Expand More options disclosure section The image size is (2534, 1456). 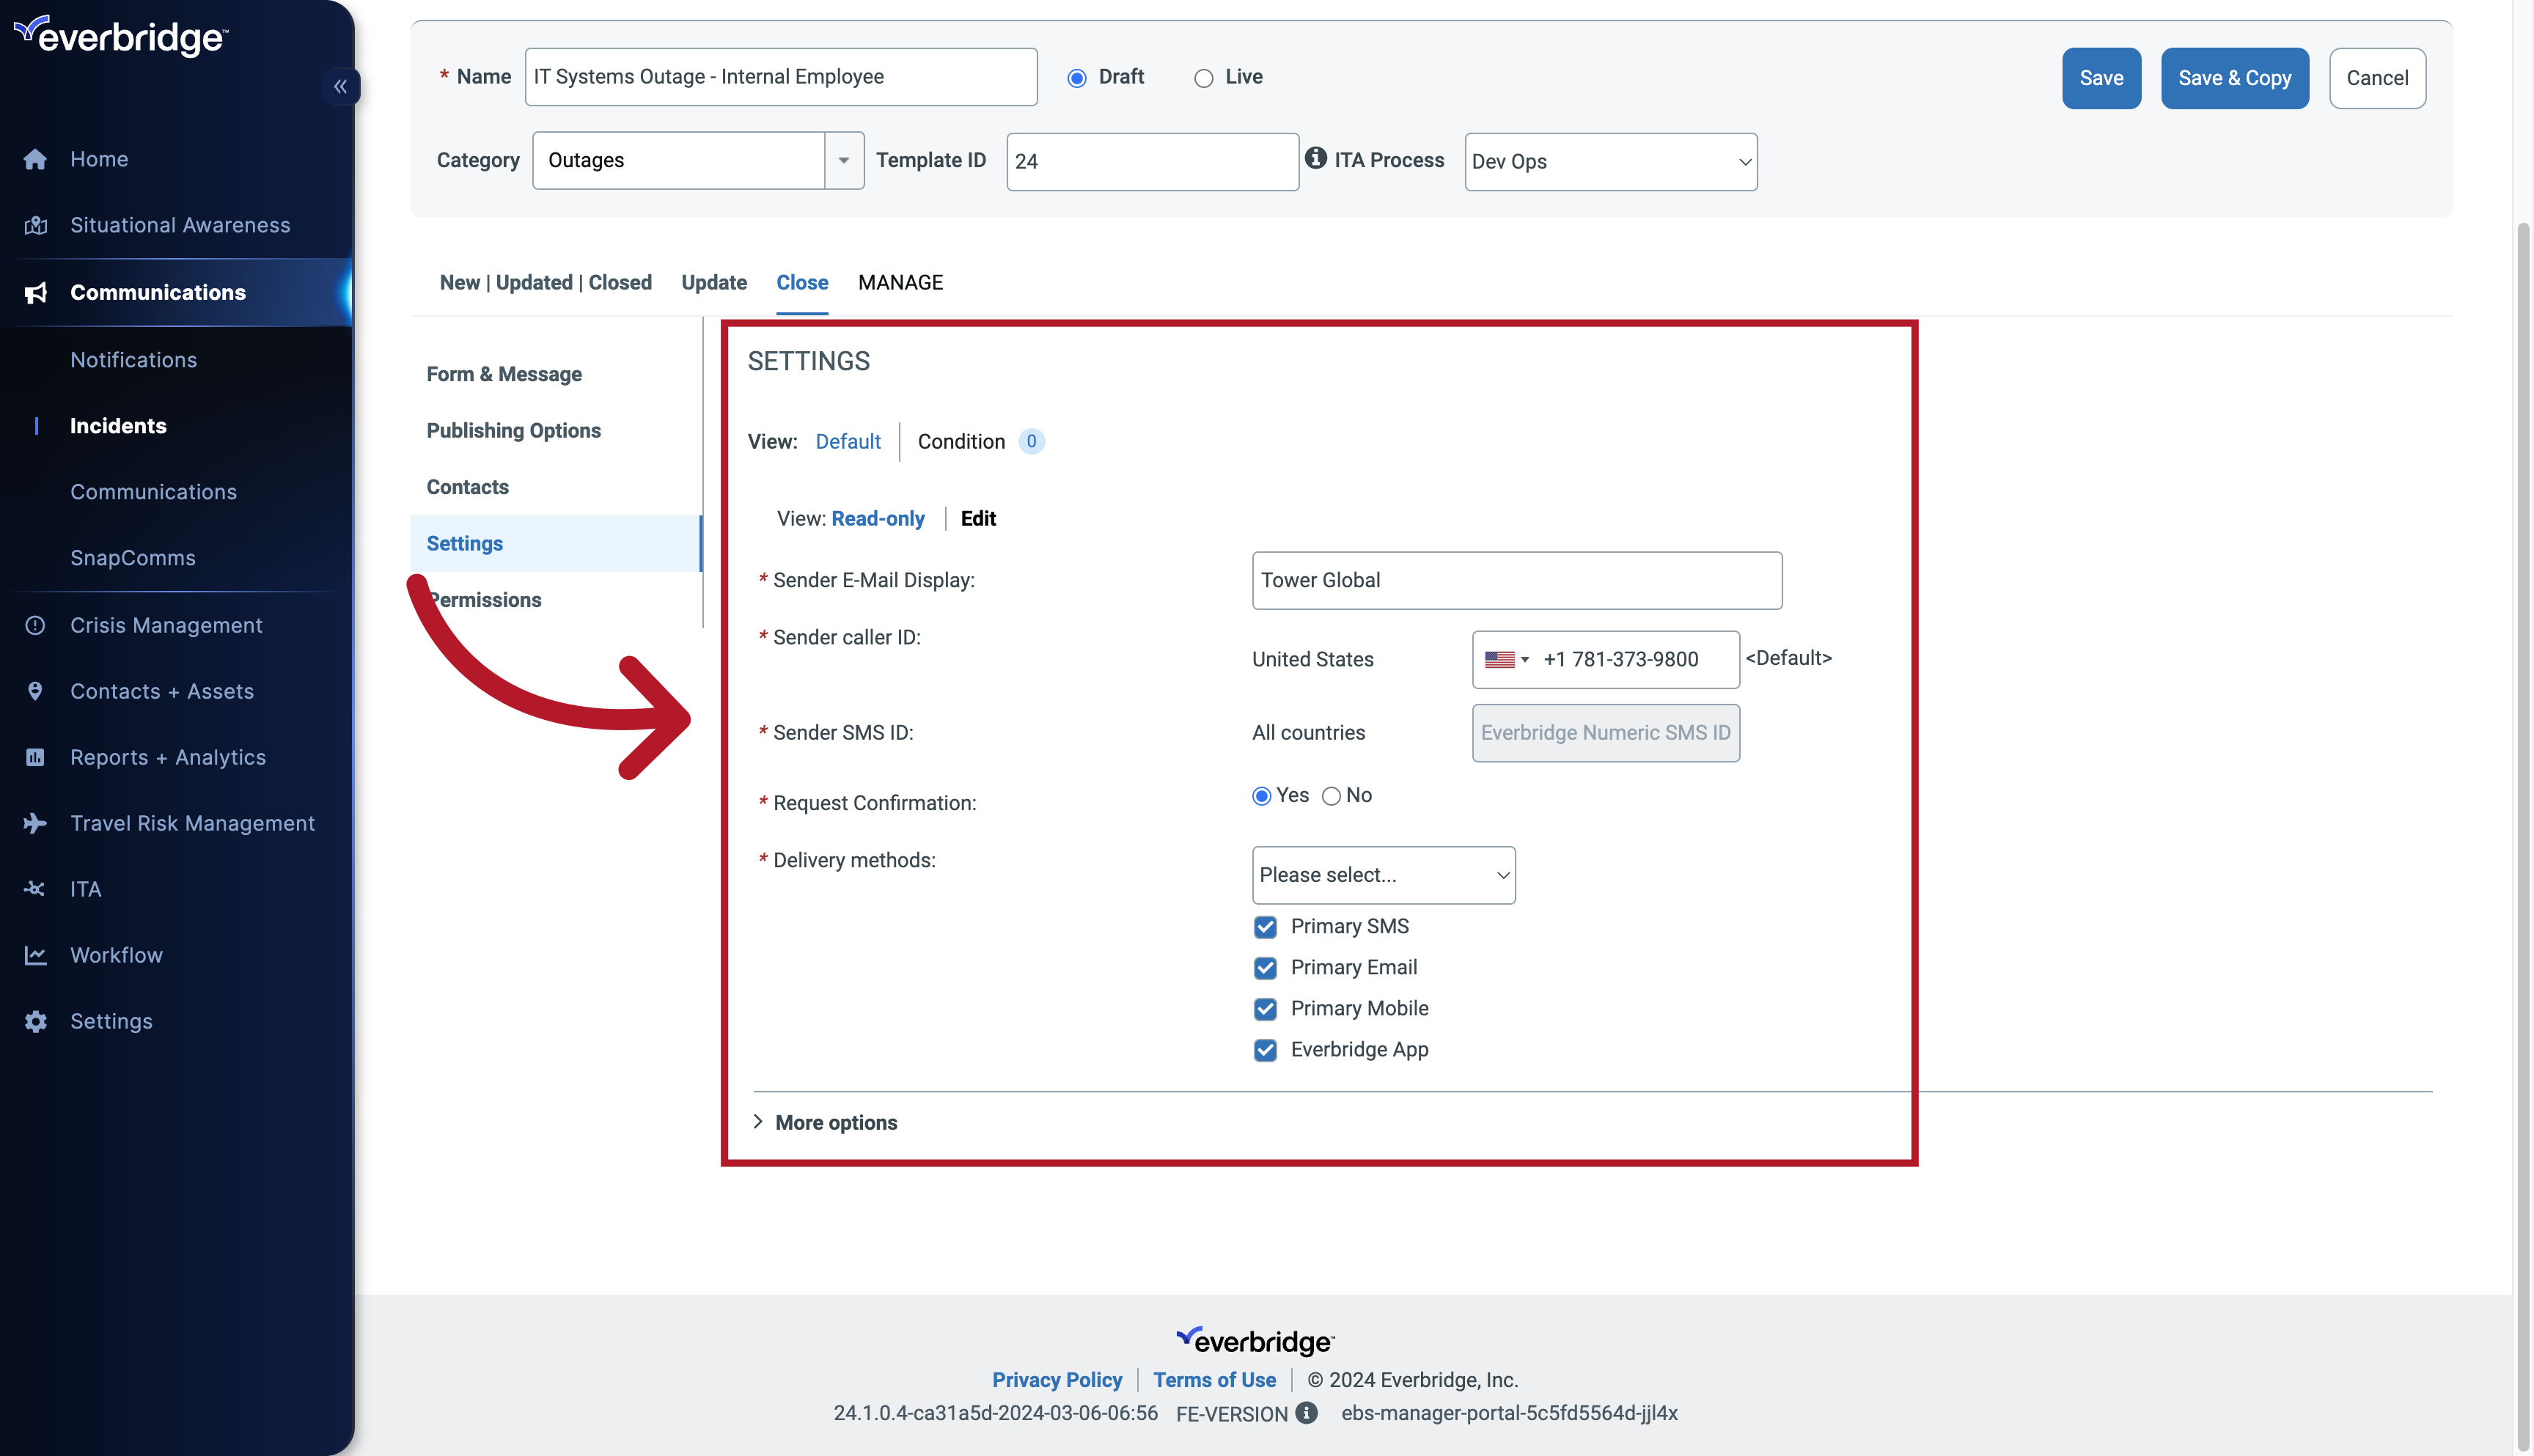pos(825,1122)
